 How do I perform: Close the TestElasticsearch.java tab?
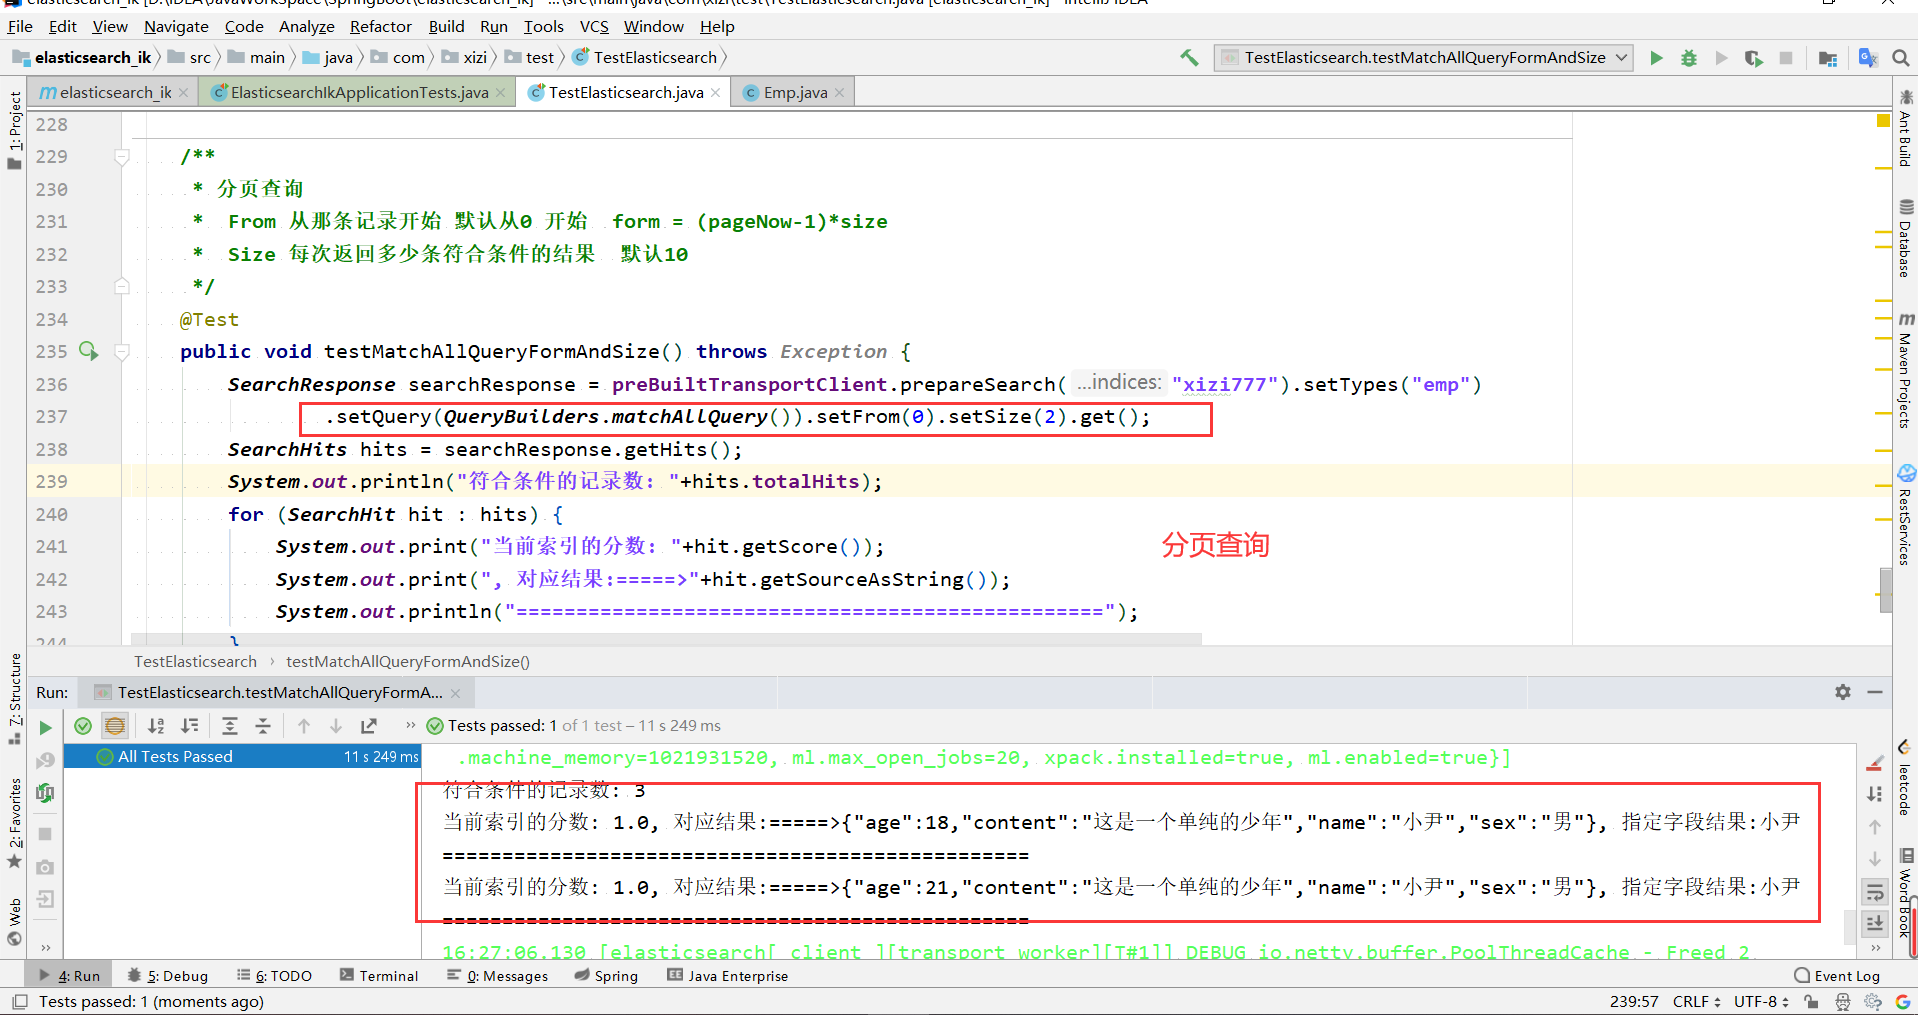coord(716,93)
